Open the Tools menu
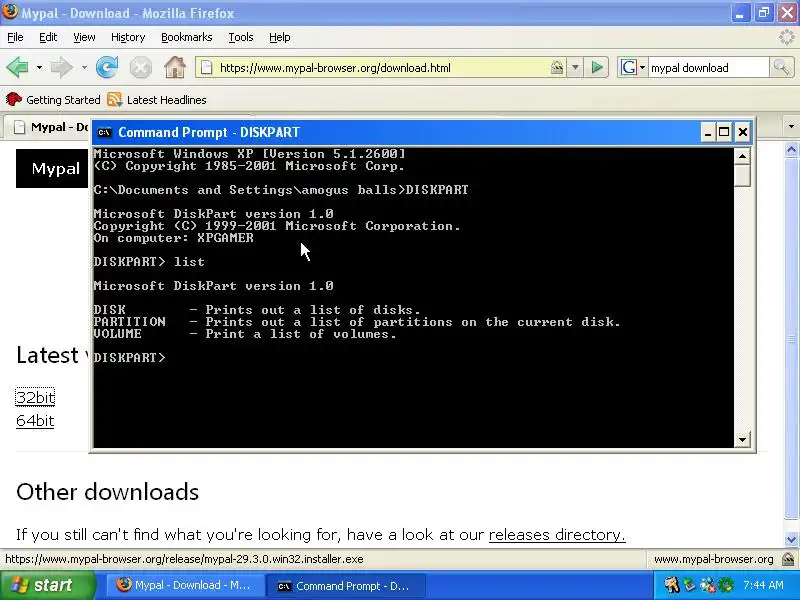Viewport: 800px width, 600px height. (241, 37)
